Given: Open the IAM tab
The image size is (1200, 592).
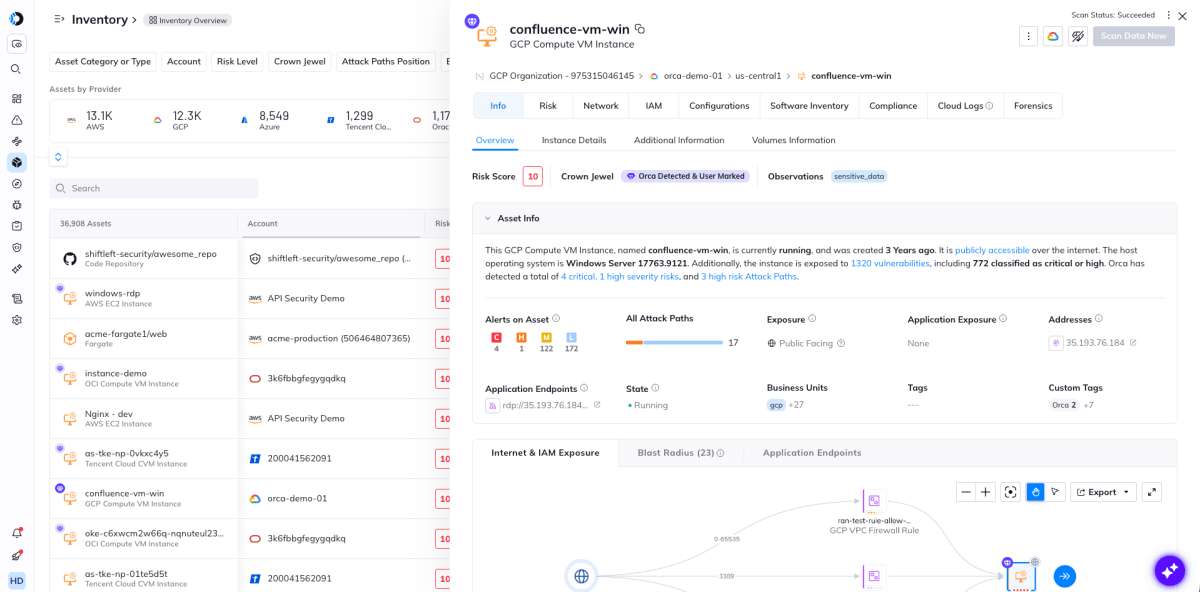Looking at the screenshot, I should 654,105.
